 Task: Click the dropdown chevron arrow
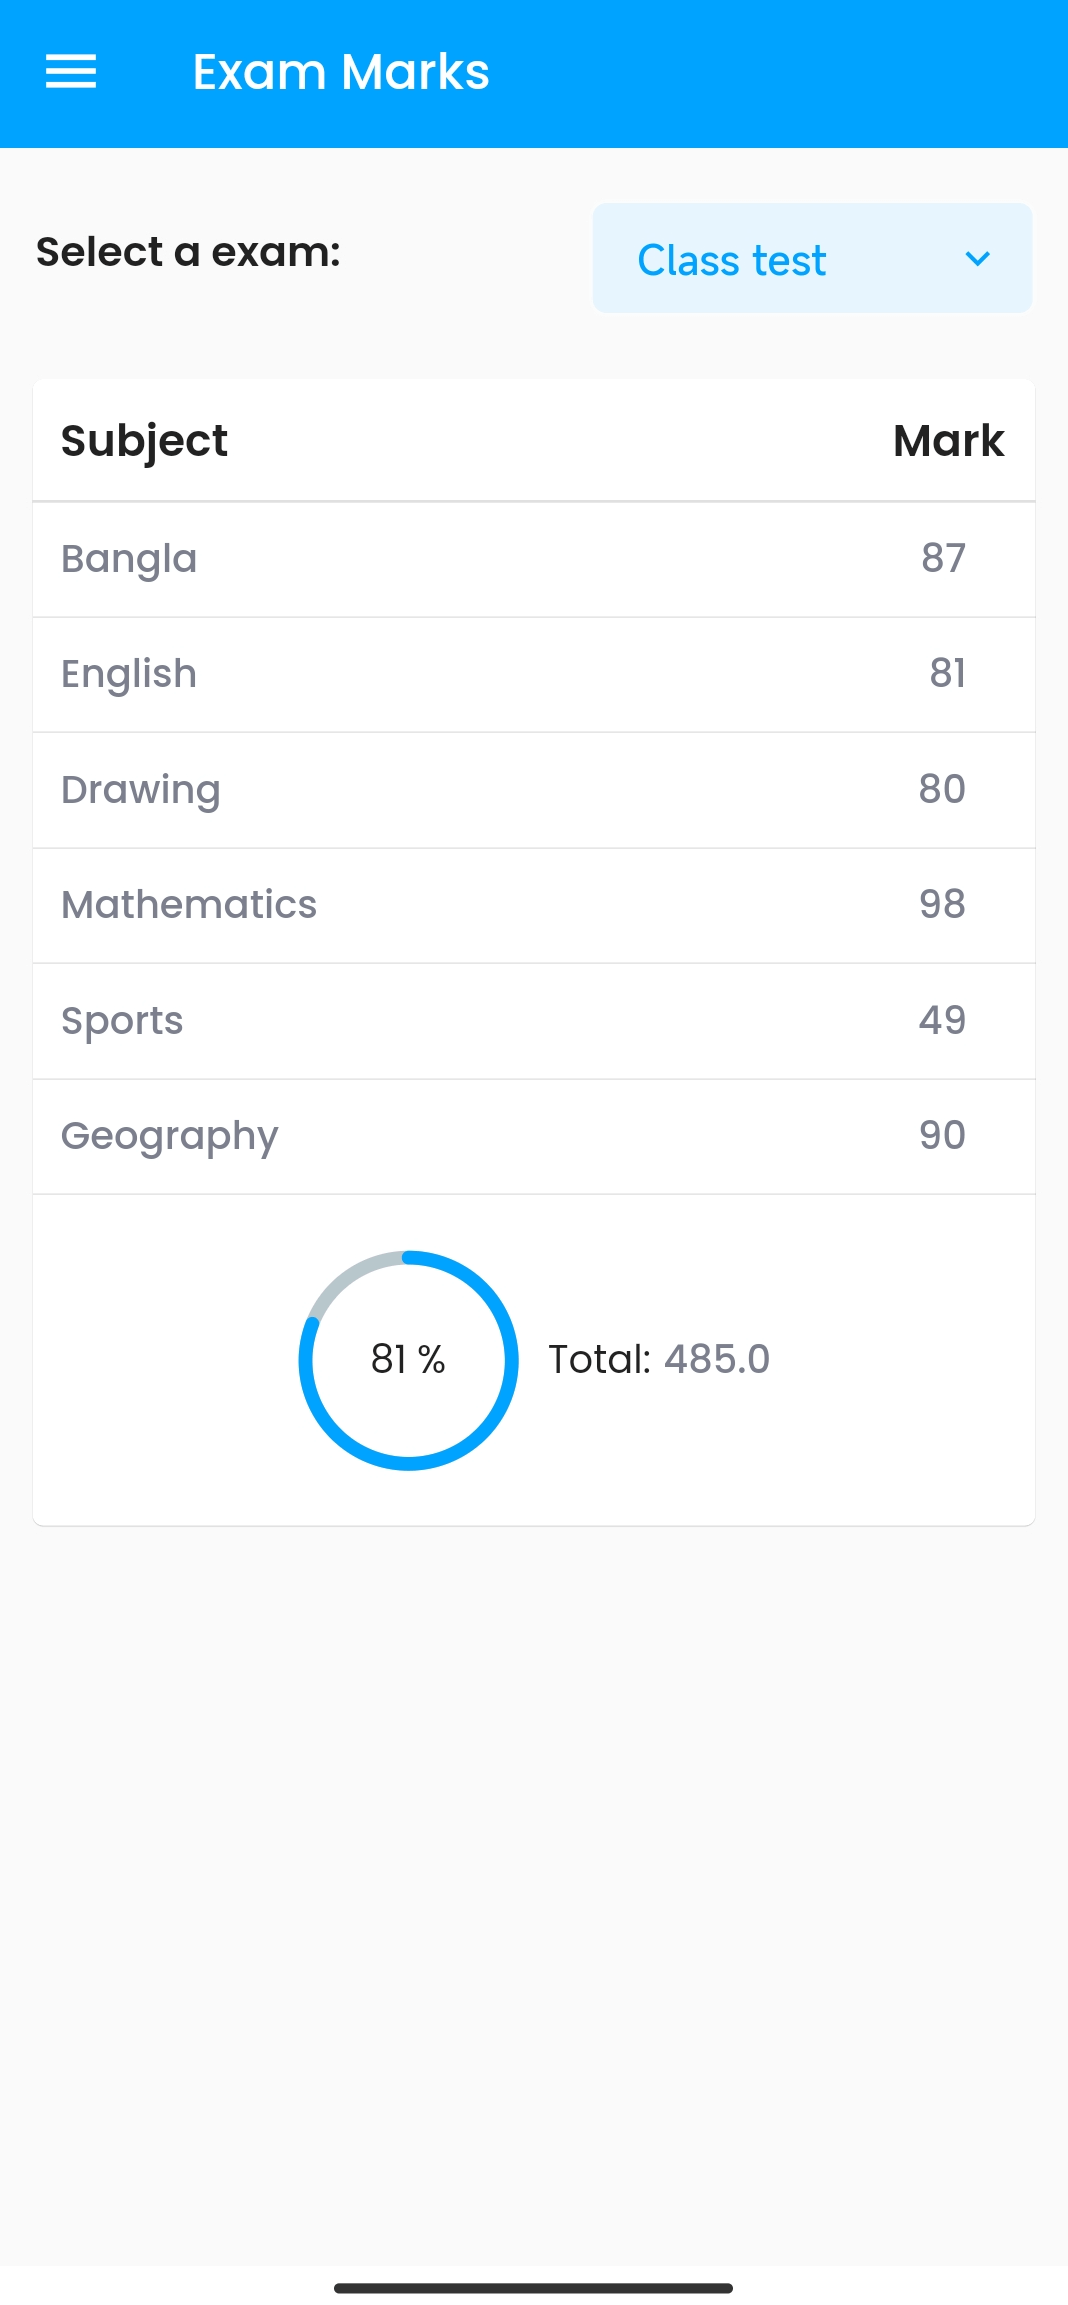coord(977,259)
